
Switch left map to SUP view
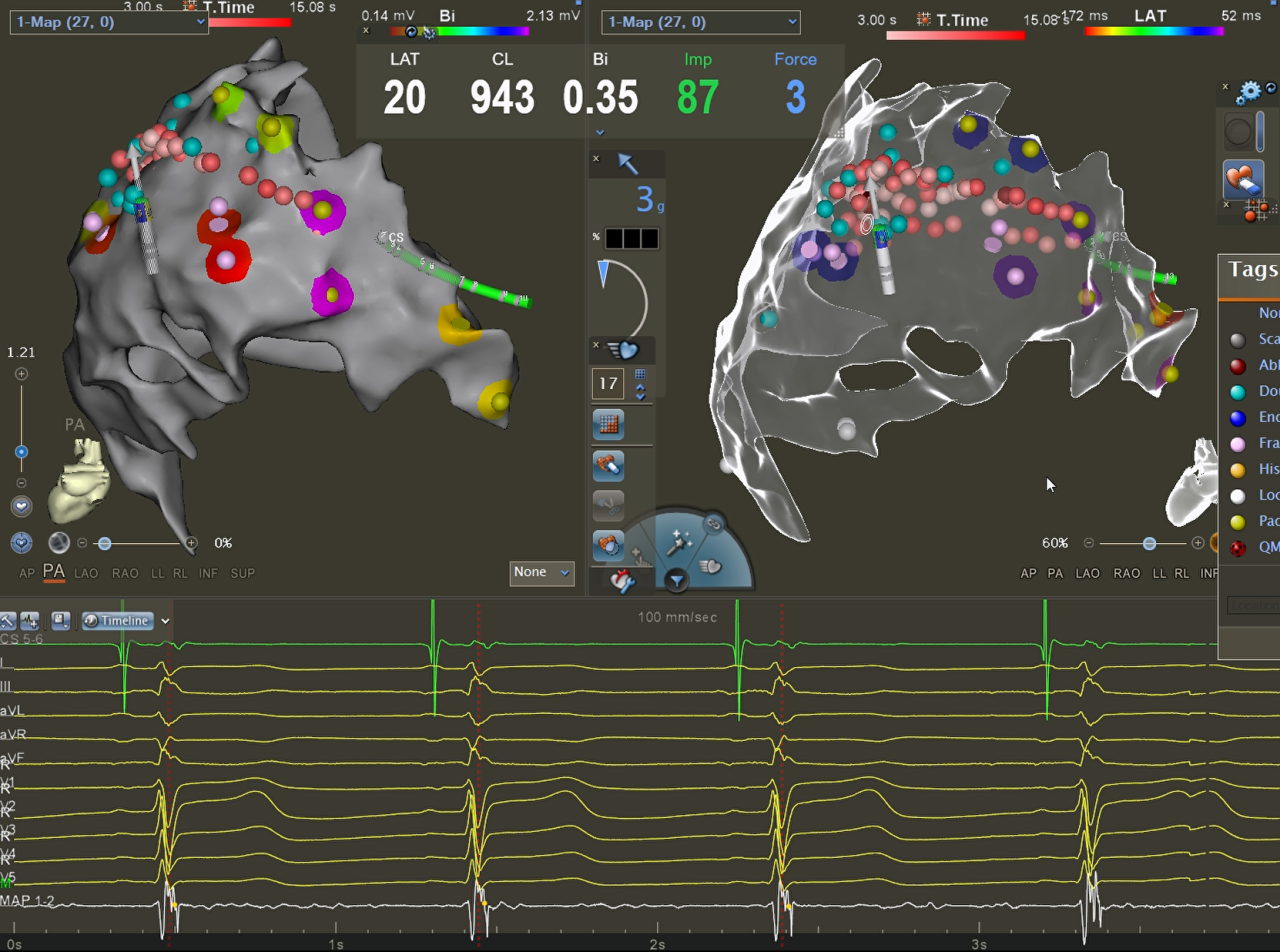point(242,573)
